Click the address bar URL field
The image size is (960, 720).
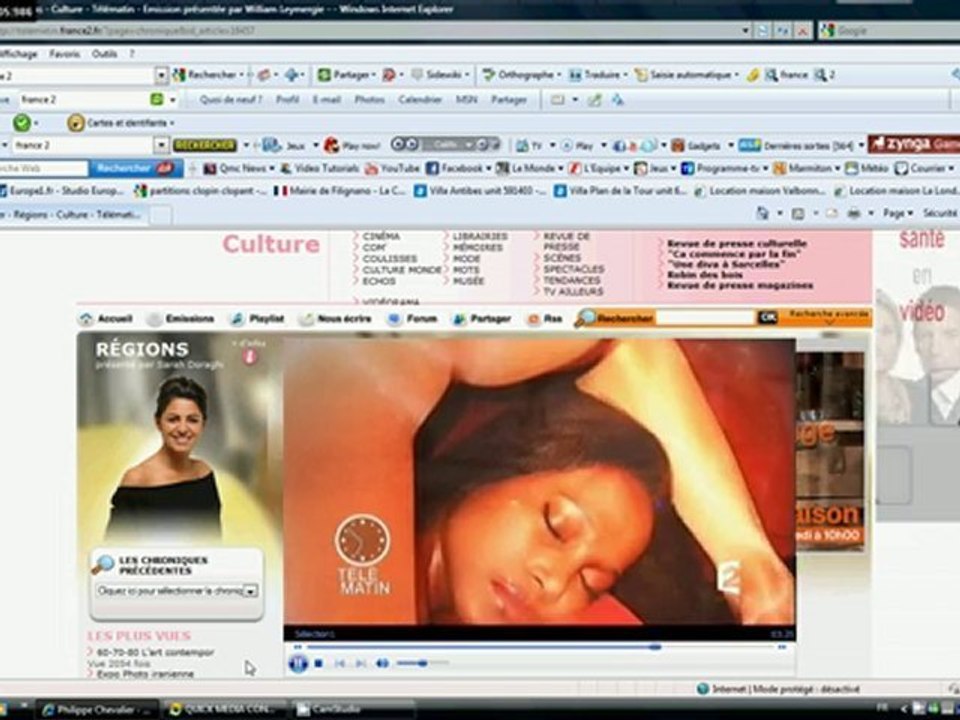367,30
